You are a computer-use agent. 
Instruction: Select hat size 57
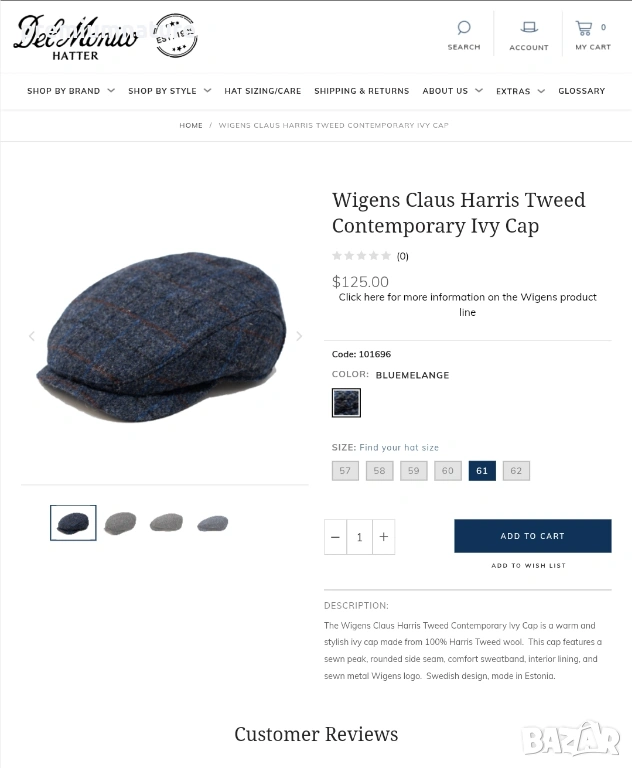tap(345, 471)
